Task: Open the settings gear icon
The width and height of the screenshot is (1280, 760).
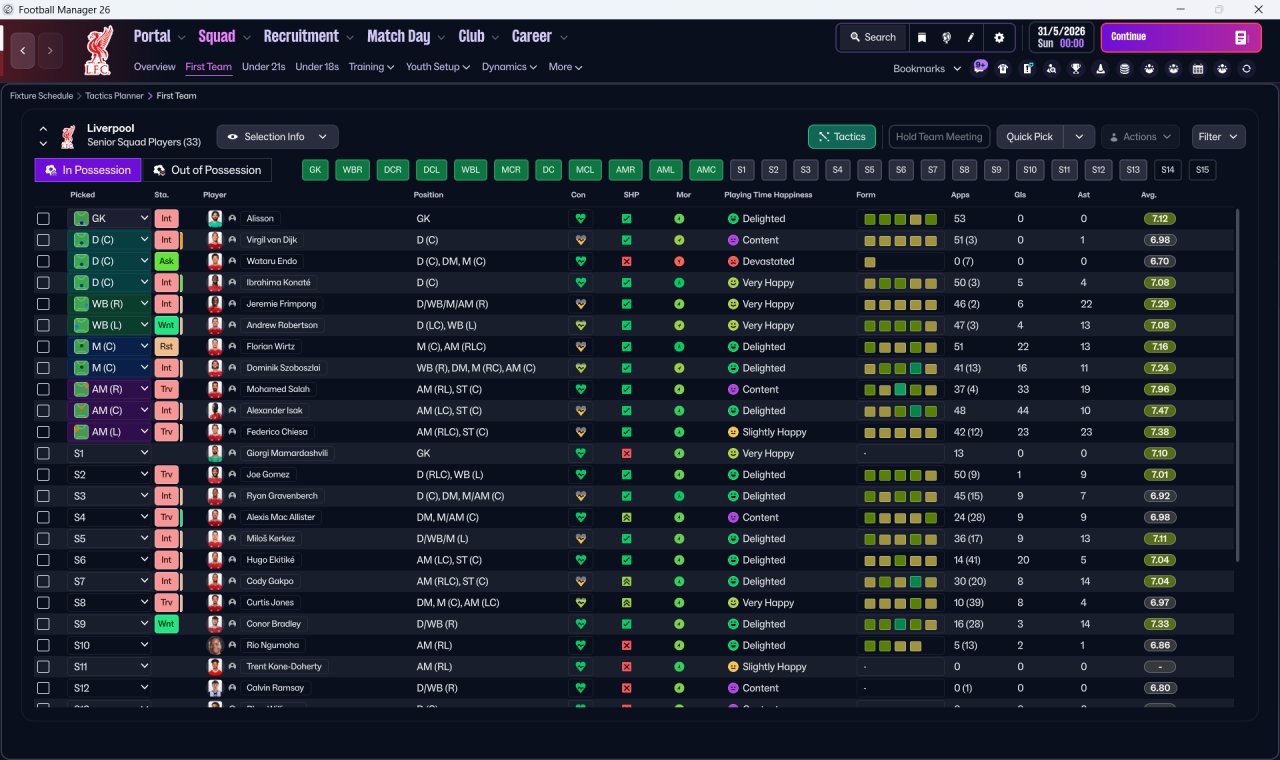Action: [998, 37]
